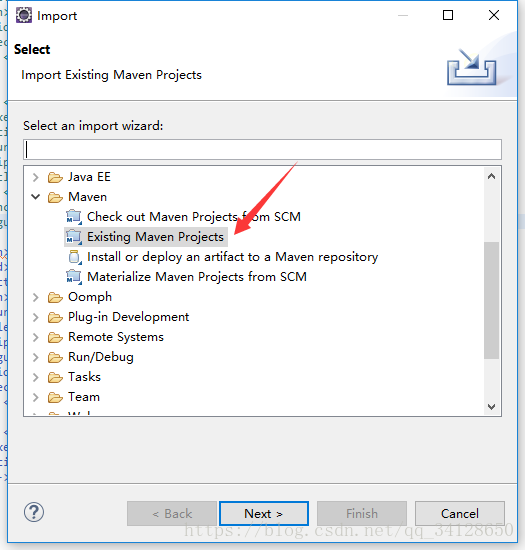525x550 pixels.
Task: Expand the Run/Debug category
Action: [35, 357]
